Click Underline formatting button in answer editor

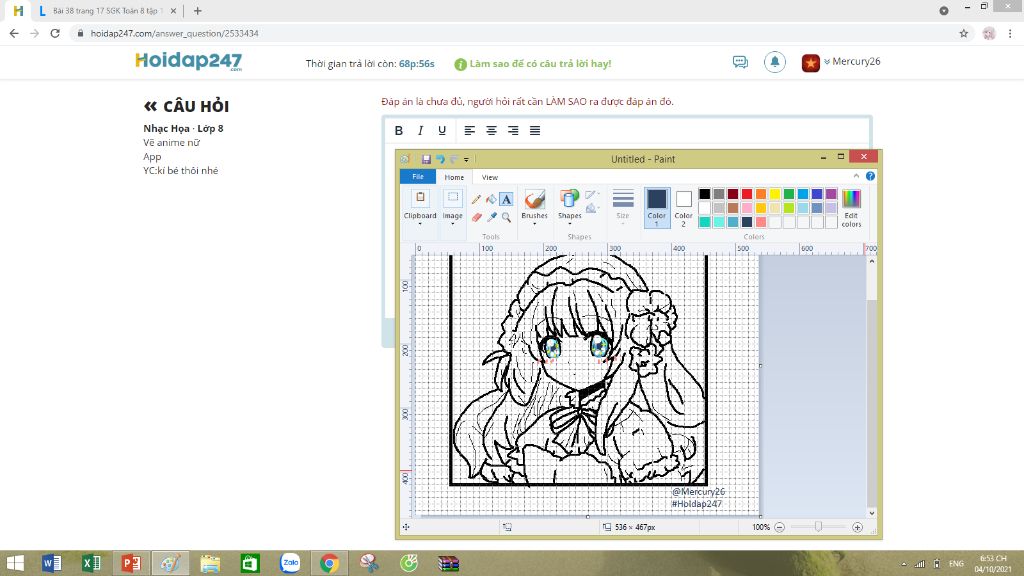(x=442, y=131)
